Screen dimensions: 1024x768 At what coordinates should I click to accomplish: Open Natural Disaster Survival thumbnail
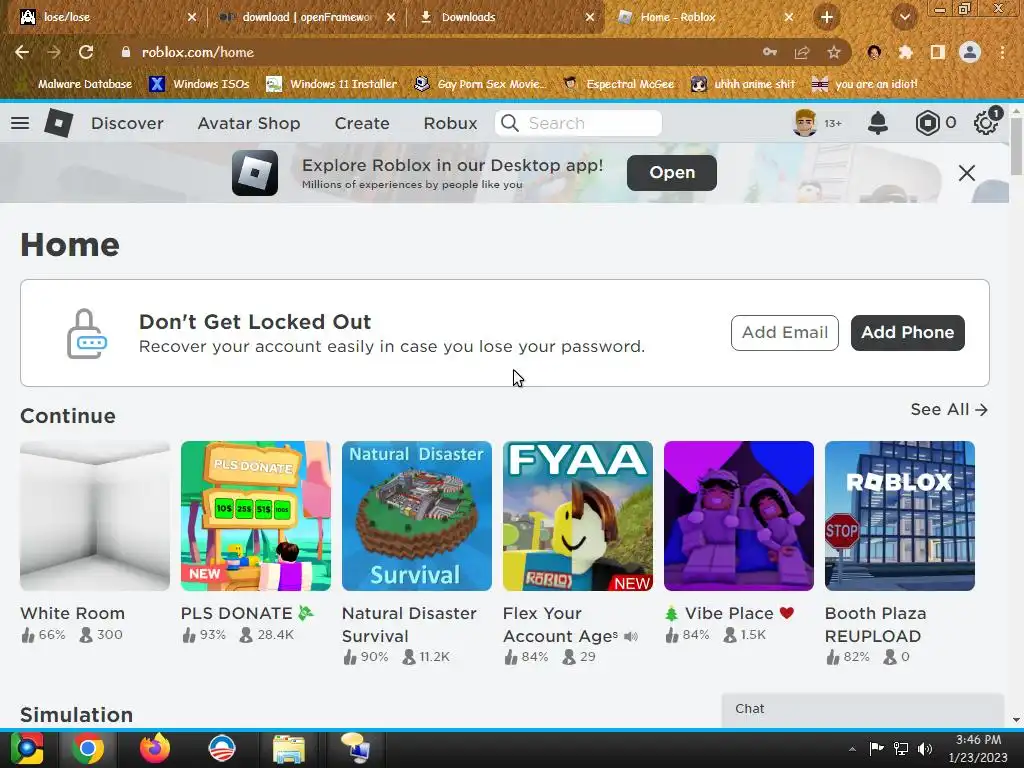point(417,516)
